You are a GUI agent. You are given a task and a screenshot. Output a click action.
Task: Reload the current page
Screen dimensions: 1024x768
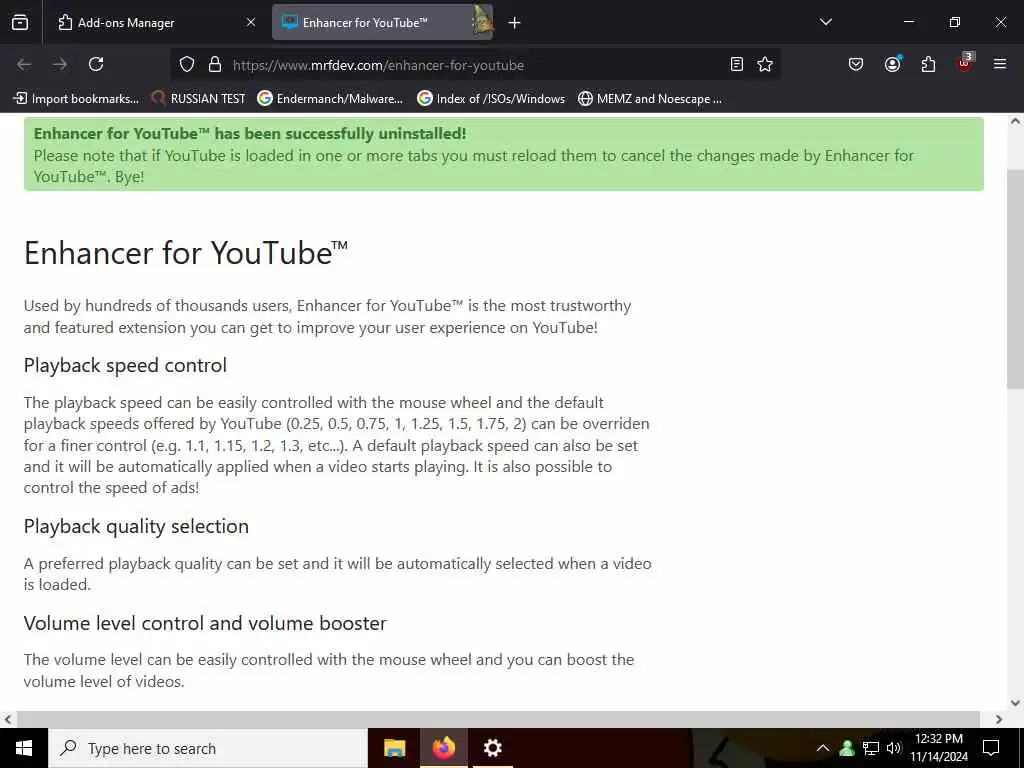tap(96, 64)
